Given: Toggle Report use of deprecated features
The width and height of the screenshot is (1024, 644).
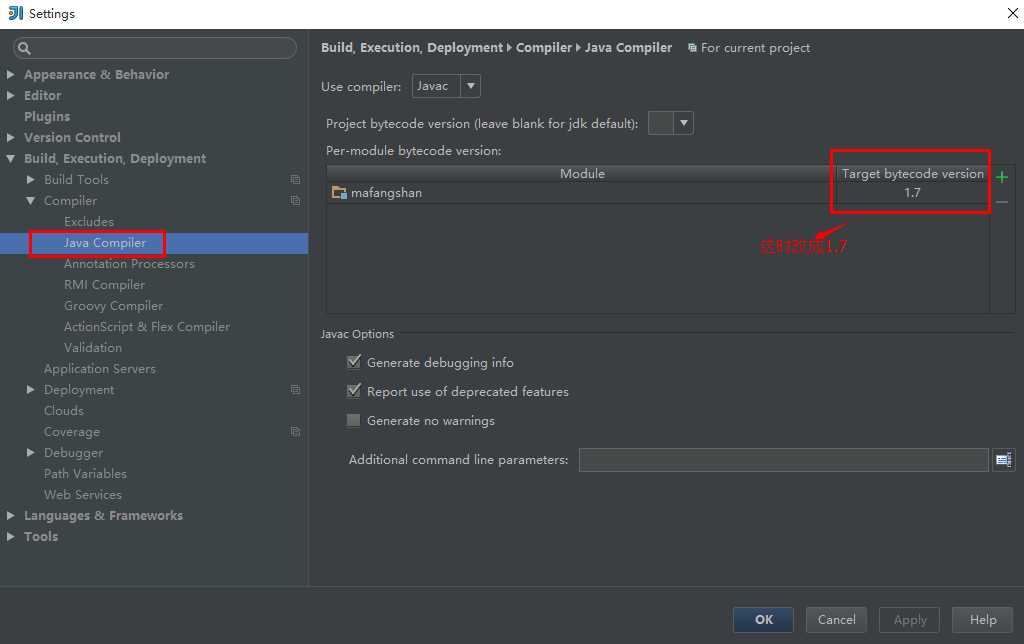Looking at the screenshot, I should (x=353, y=391).
